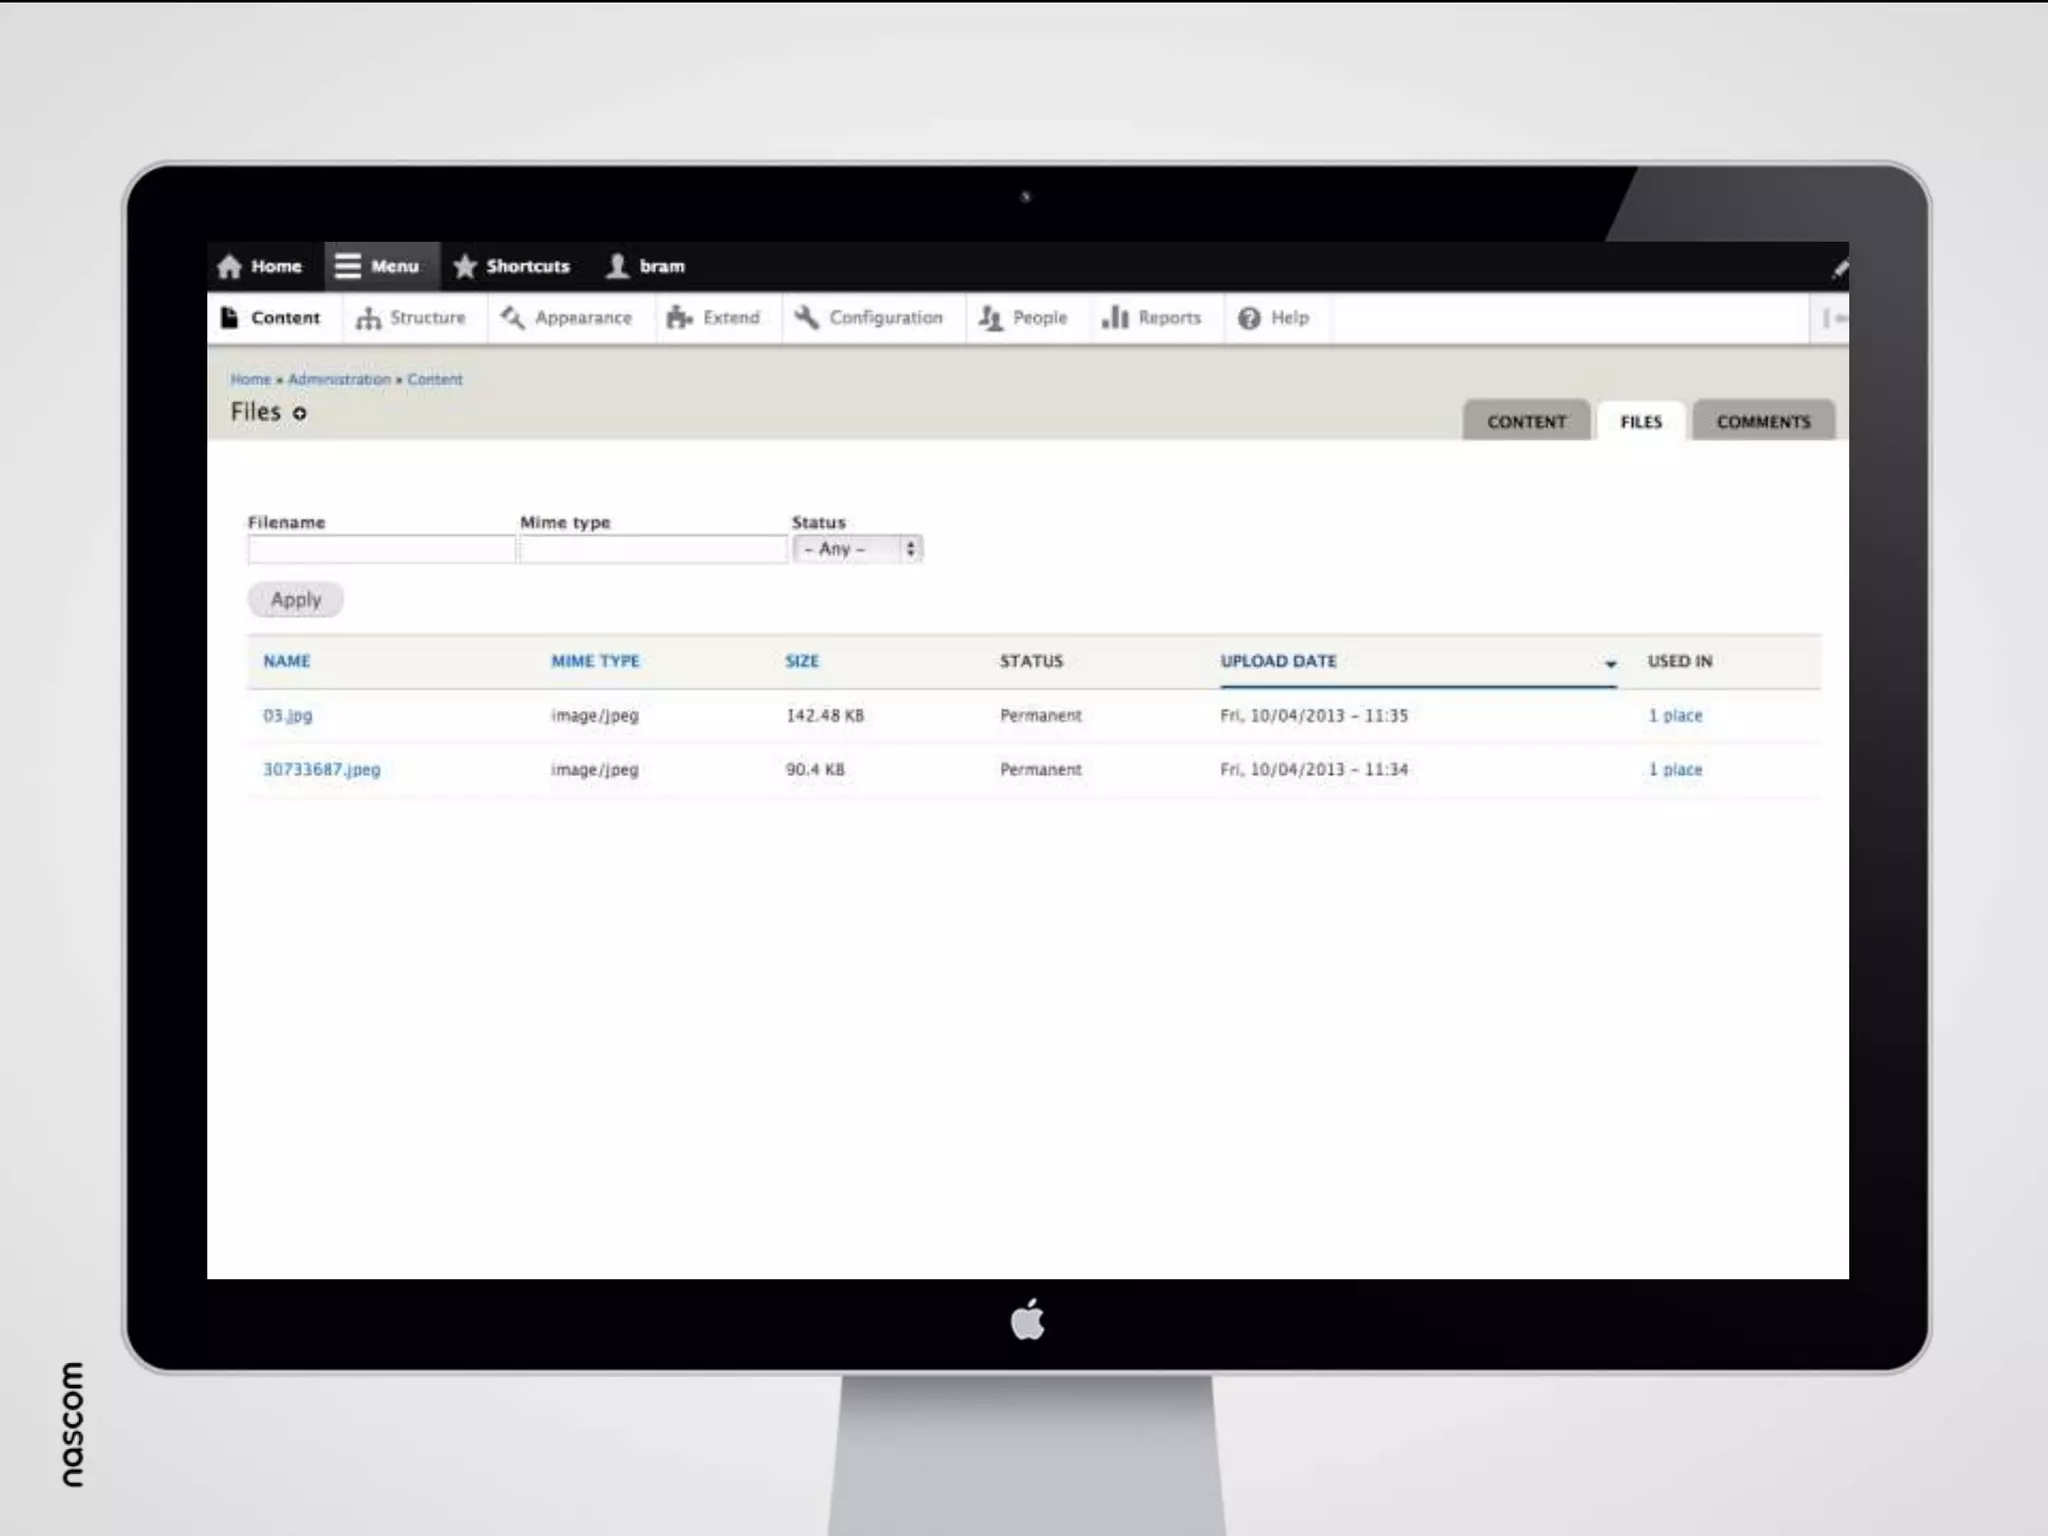Open bram user account icon
This screenshot has height=1536, width=2048.
point(618,266)
